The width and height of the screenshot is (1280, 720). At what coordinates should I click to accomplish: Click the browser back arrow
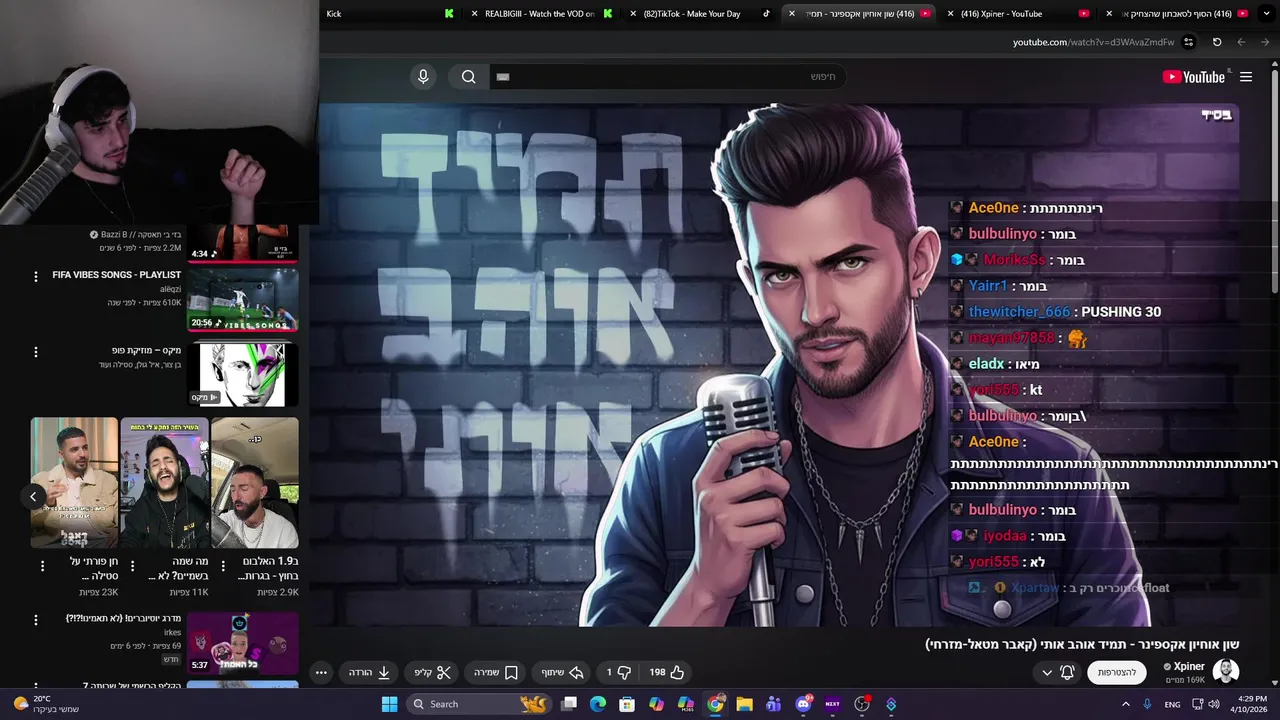point(1241,42)
